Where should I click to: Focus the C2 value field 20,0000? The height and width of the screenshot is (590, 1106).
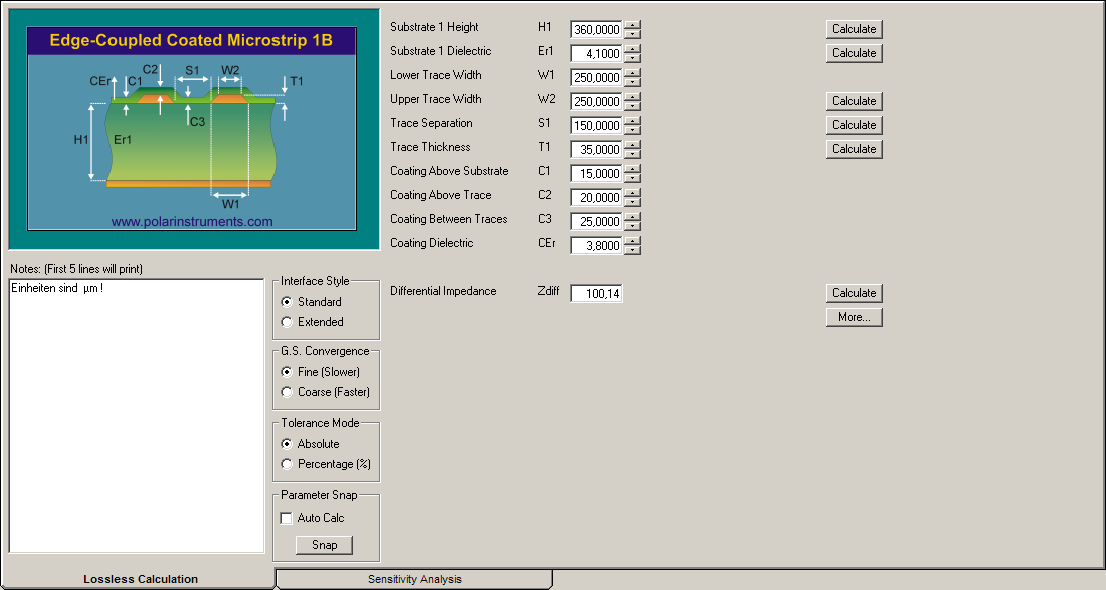597,198
